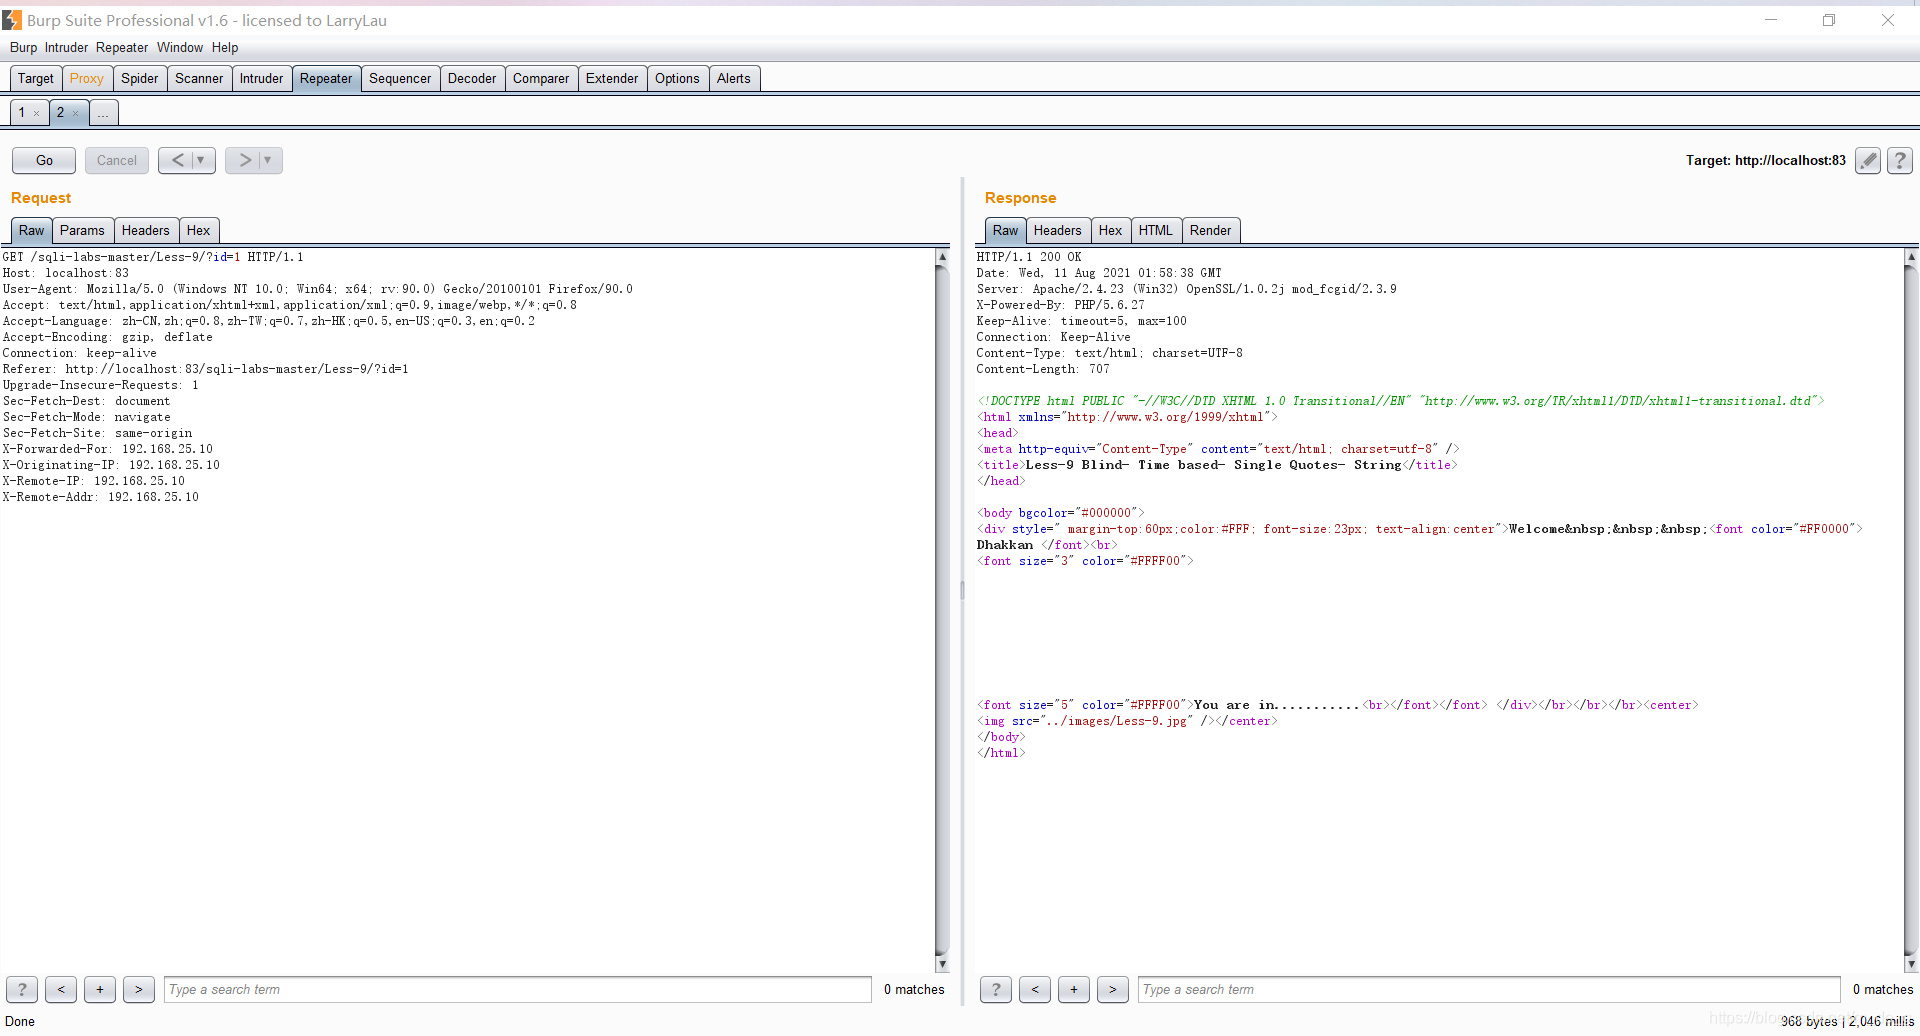
Task: Open the back-history dropdown arrow
Action: click(x=201, y=160)
